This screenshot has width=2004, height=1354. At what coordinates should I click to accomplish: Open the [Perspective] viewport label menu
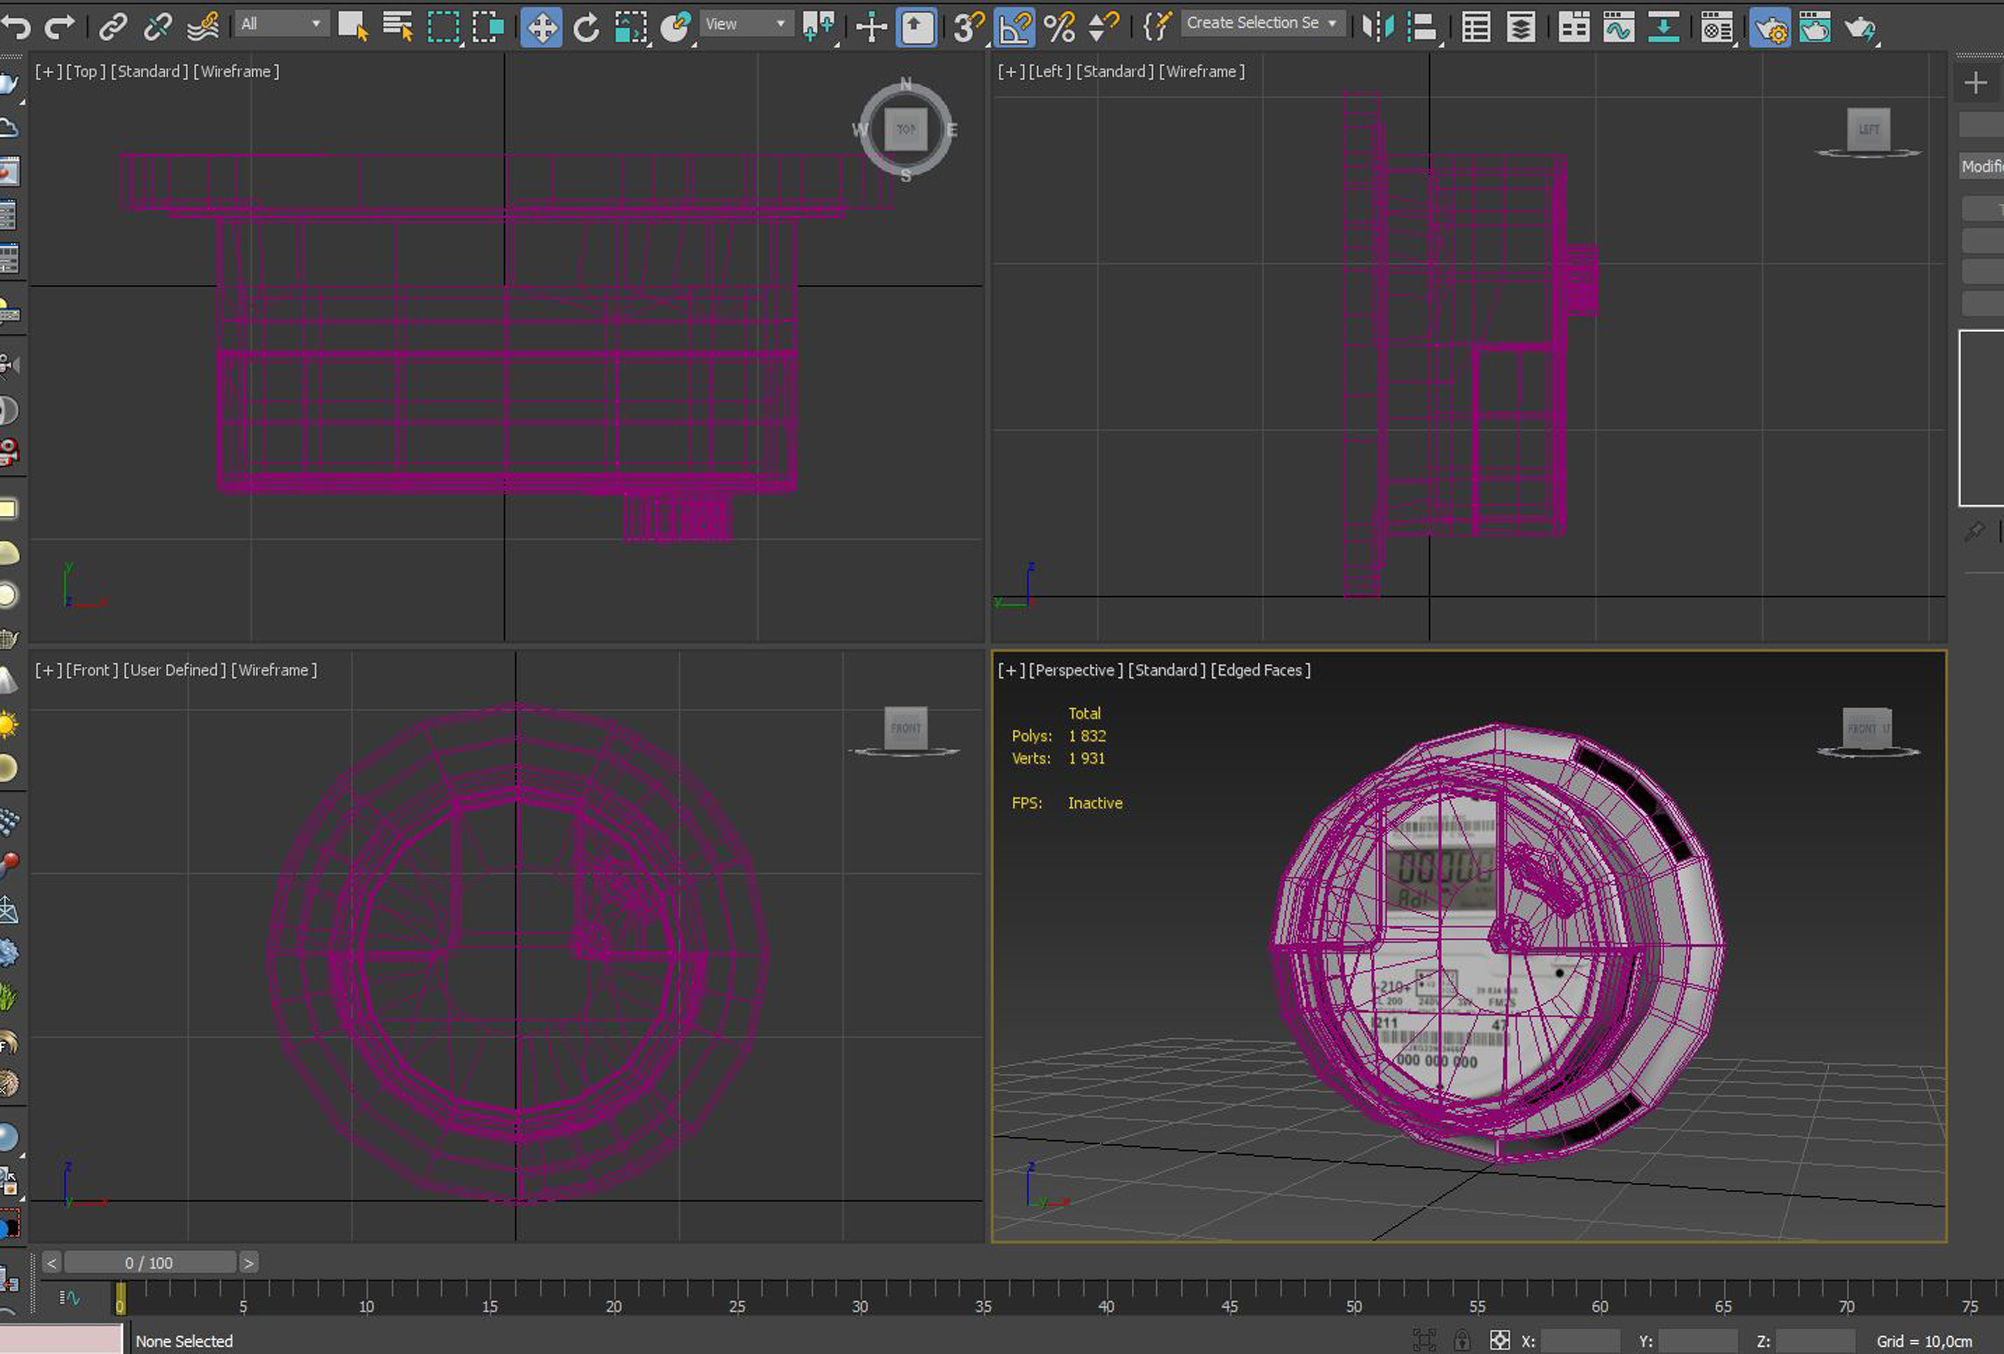coord(1075,670)
